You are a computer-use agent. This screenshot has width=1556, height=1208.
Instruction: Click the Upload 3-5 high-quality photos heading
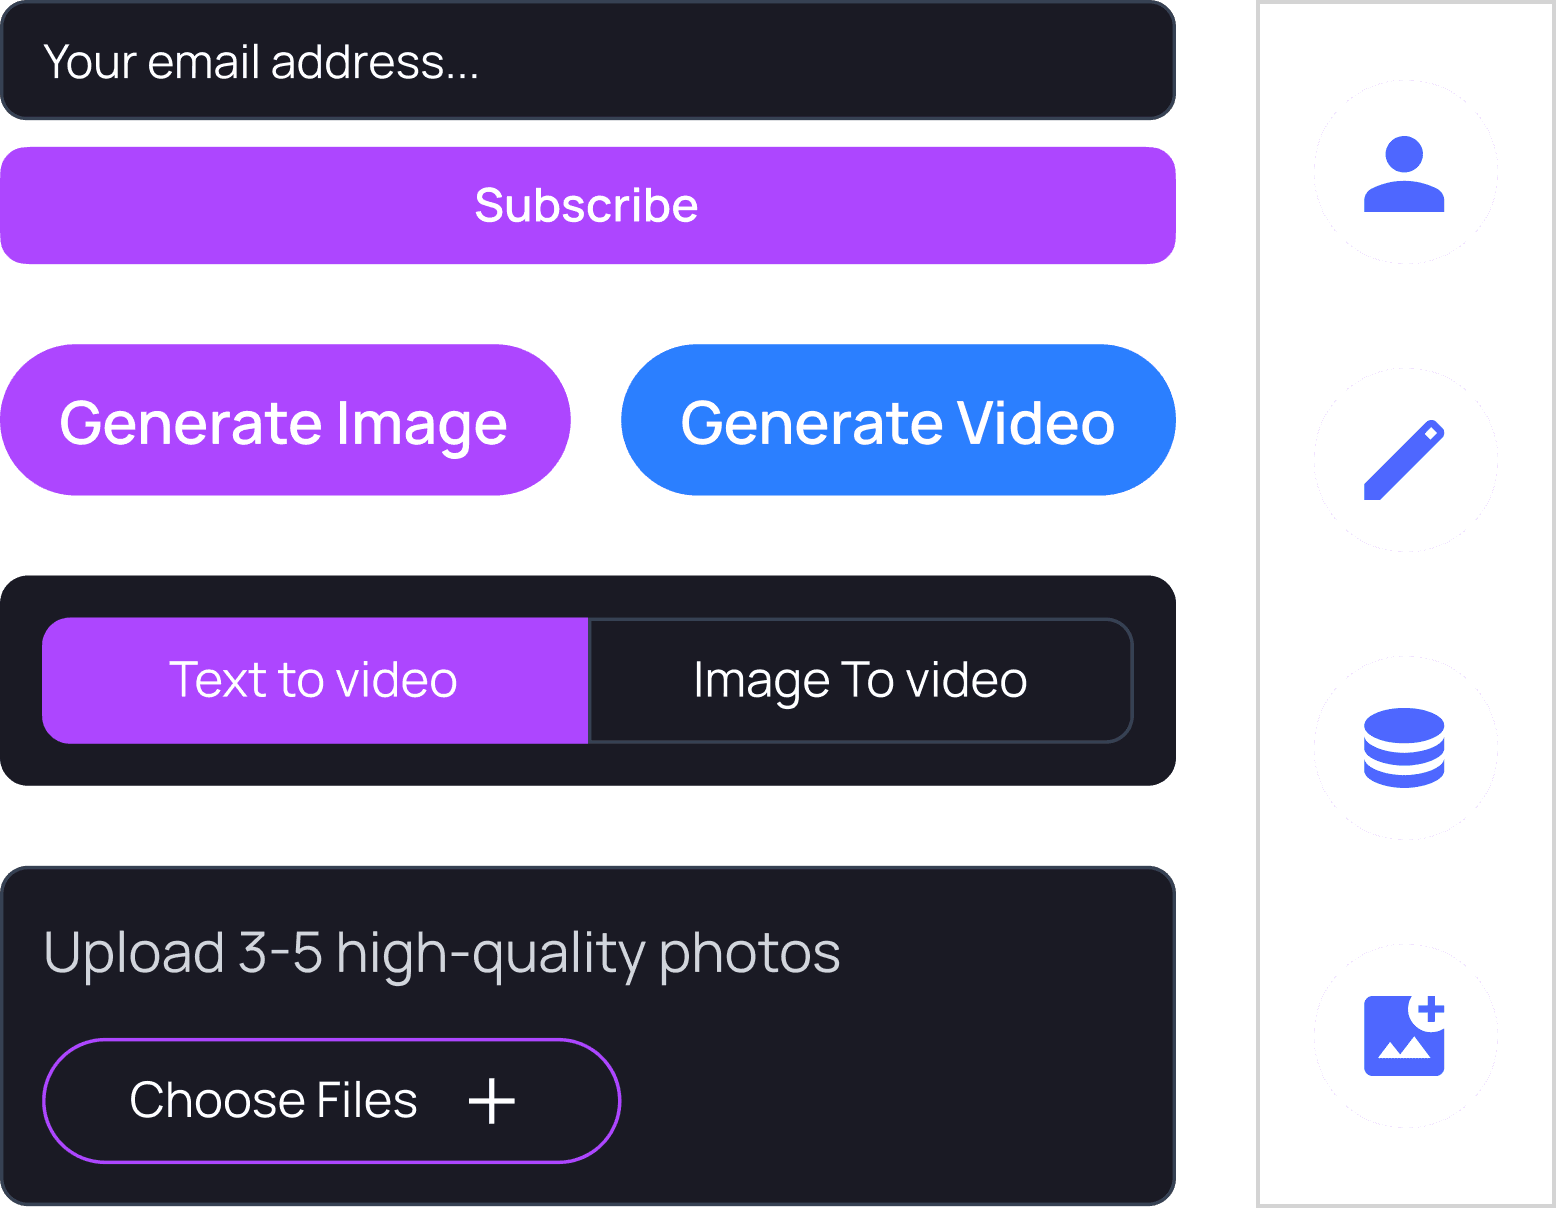442,953
